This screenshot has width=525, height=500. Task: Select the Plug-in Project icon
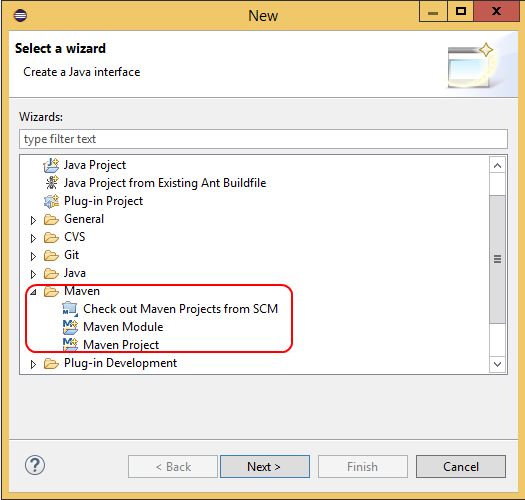coord(51,201)
